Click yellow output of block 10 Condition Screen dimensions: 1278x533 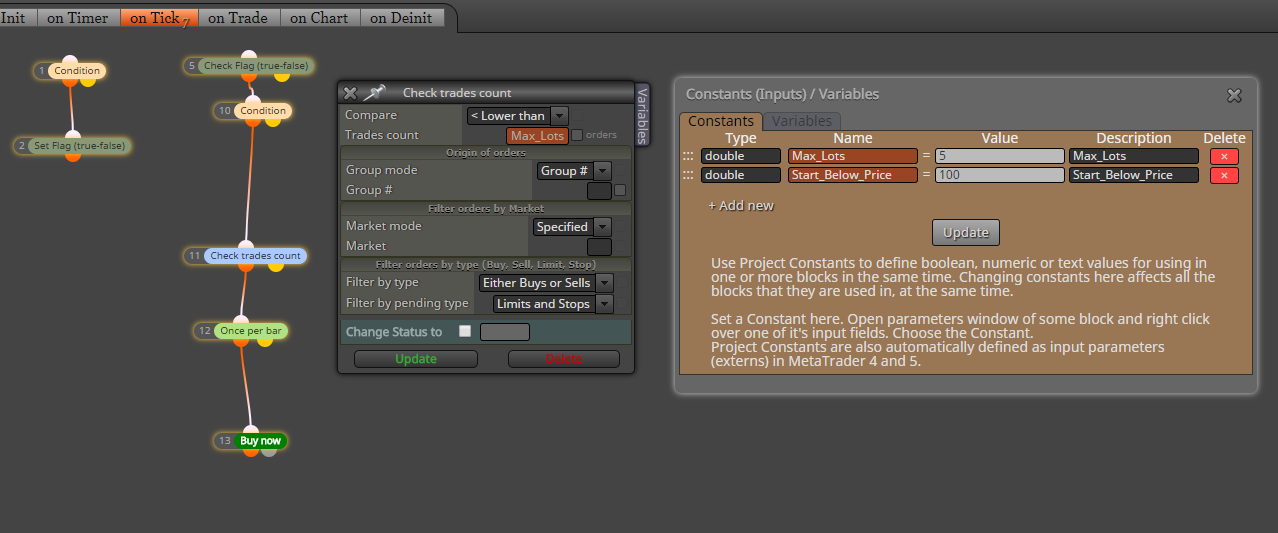pos(272,120)
